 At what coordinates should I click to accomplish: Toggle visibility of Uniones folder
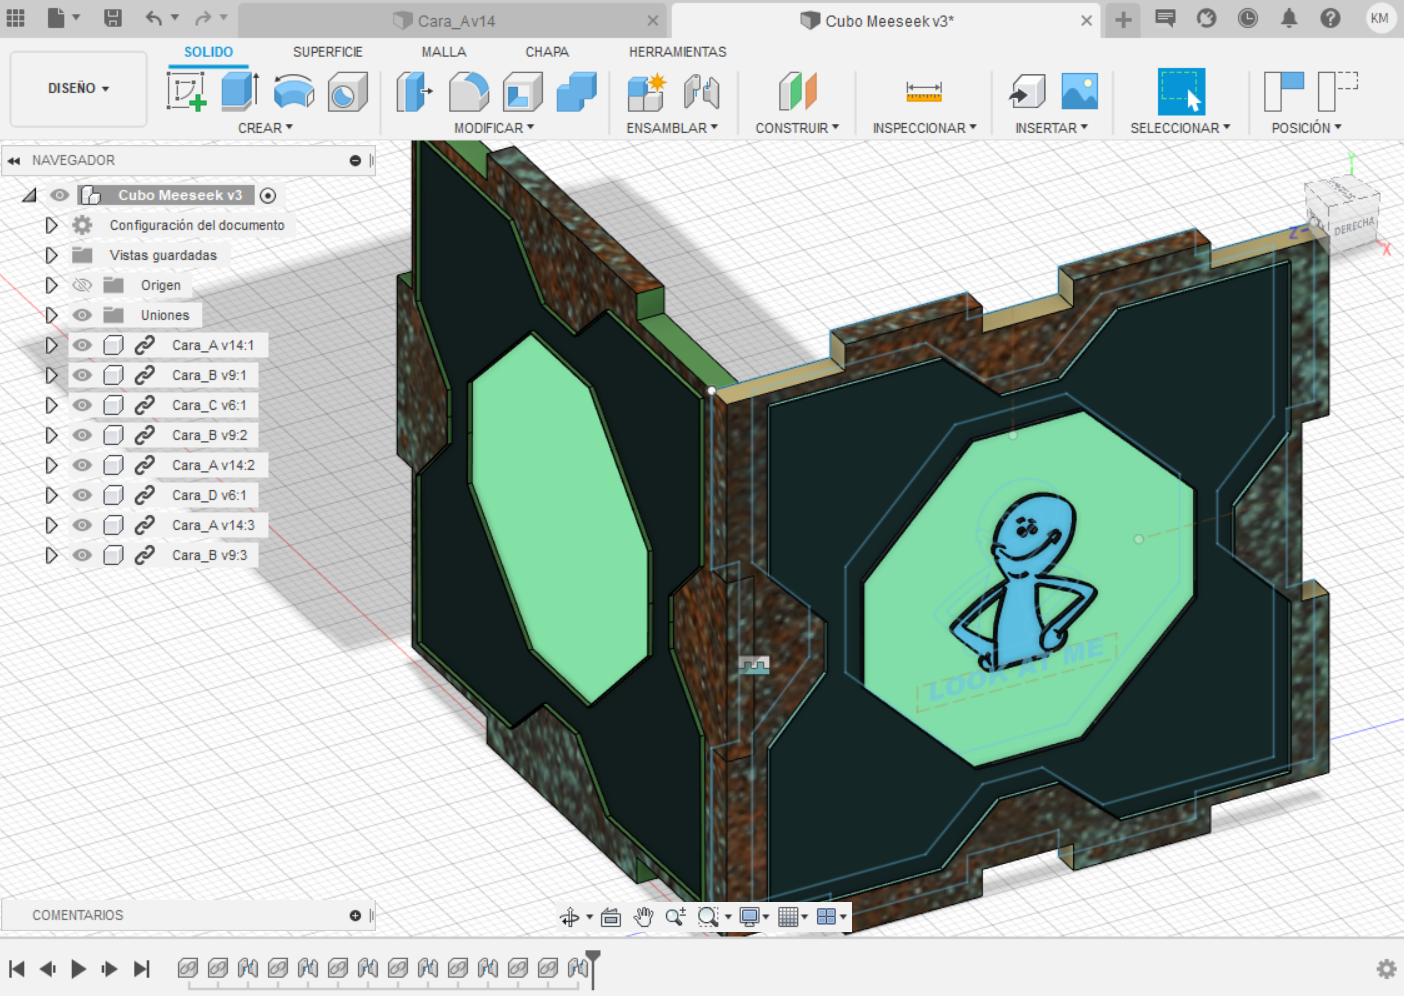(82, 315)
